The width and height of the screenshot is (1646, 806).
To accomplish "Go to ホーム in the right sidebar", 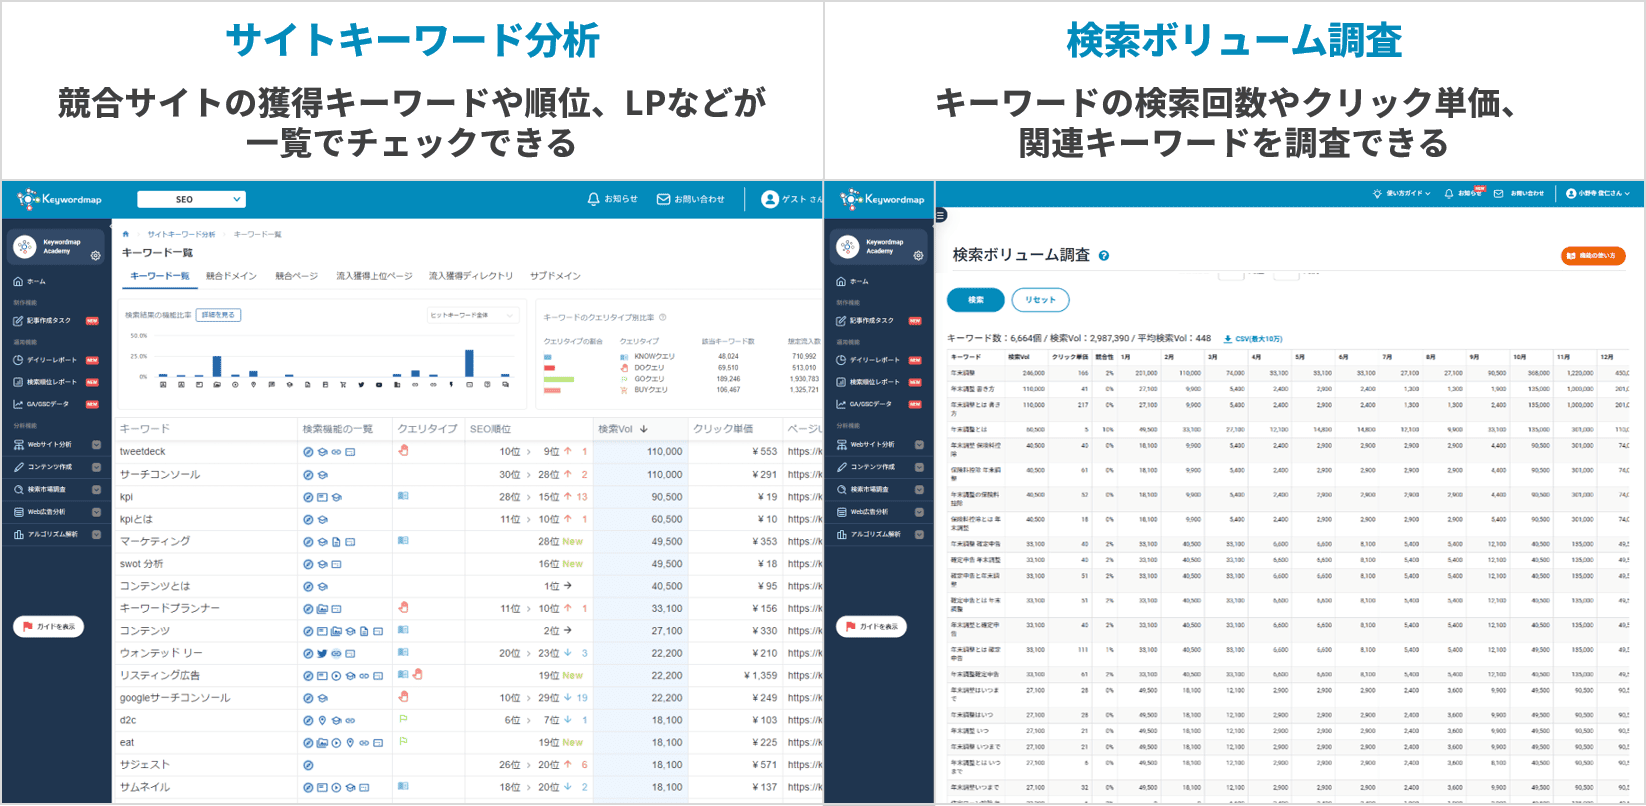I will pyautogui.click(x=853, y=282).
